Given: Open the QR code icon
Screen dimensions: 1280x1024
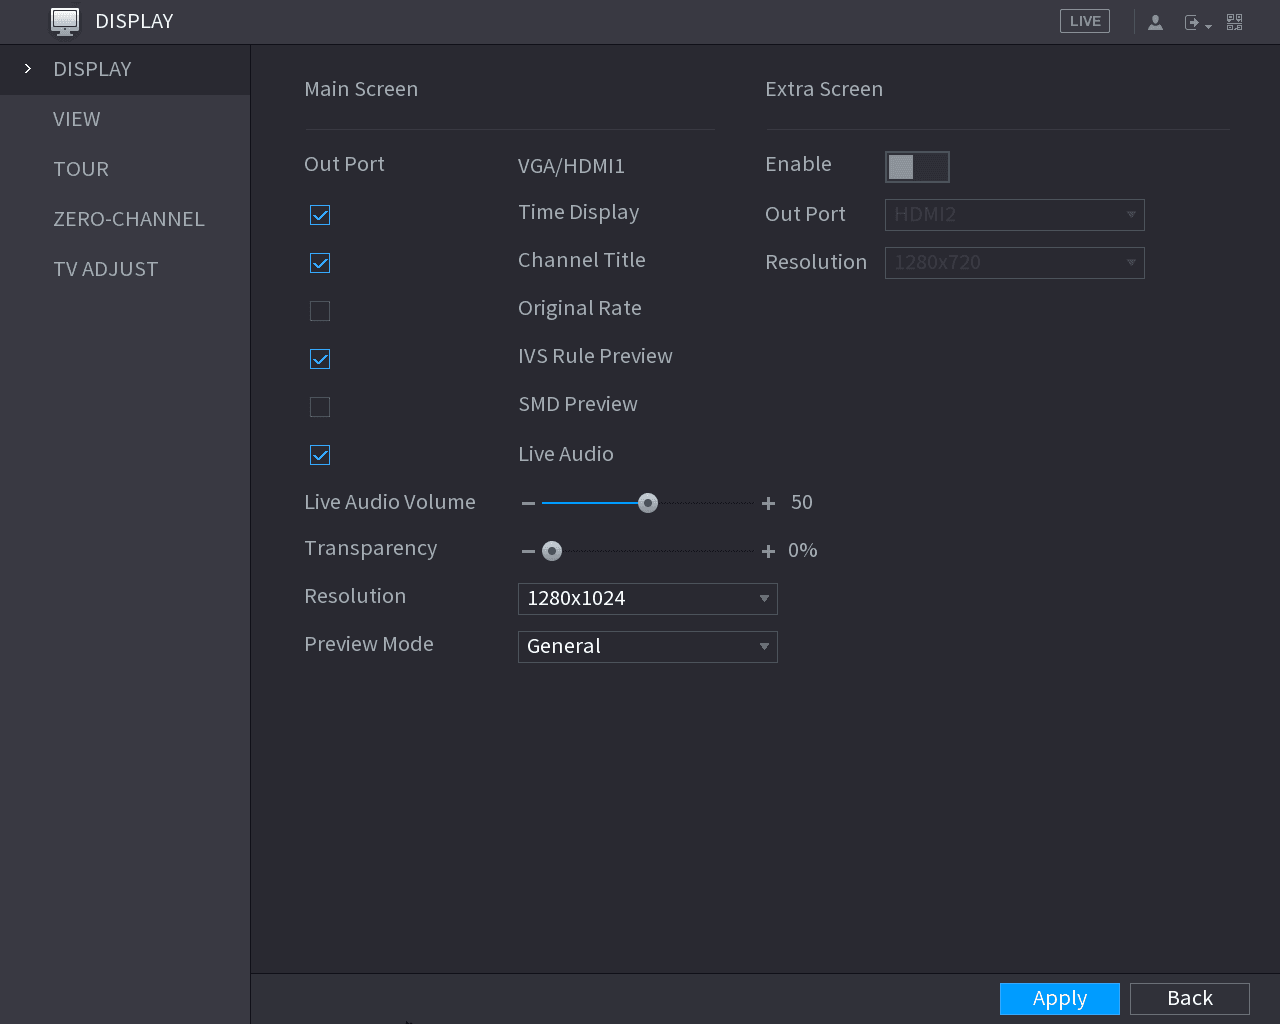Looking at the screenshot, I should 1235,22.
